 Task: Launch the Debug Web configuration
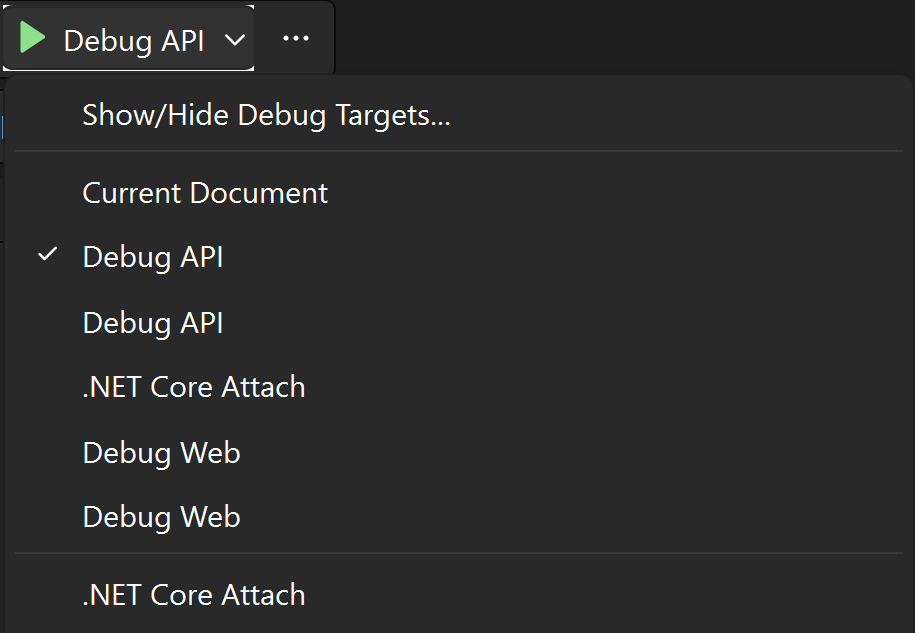point(161,452)
